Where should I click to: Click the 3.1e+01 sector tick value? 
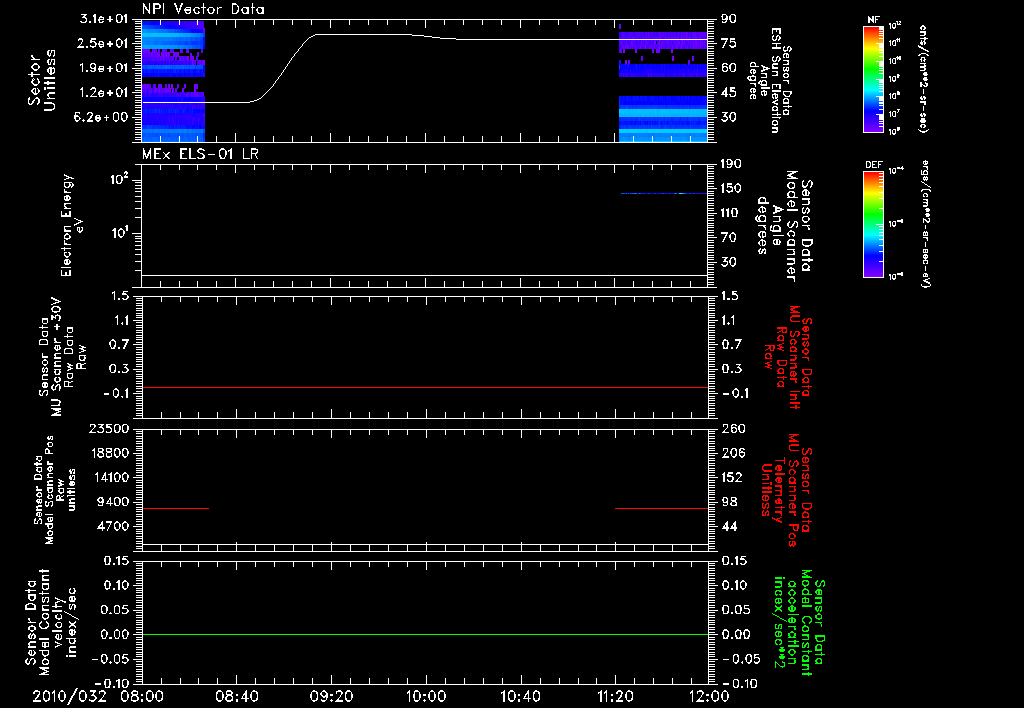pyautogui.click(x=104, y=19)
